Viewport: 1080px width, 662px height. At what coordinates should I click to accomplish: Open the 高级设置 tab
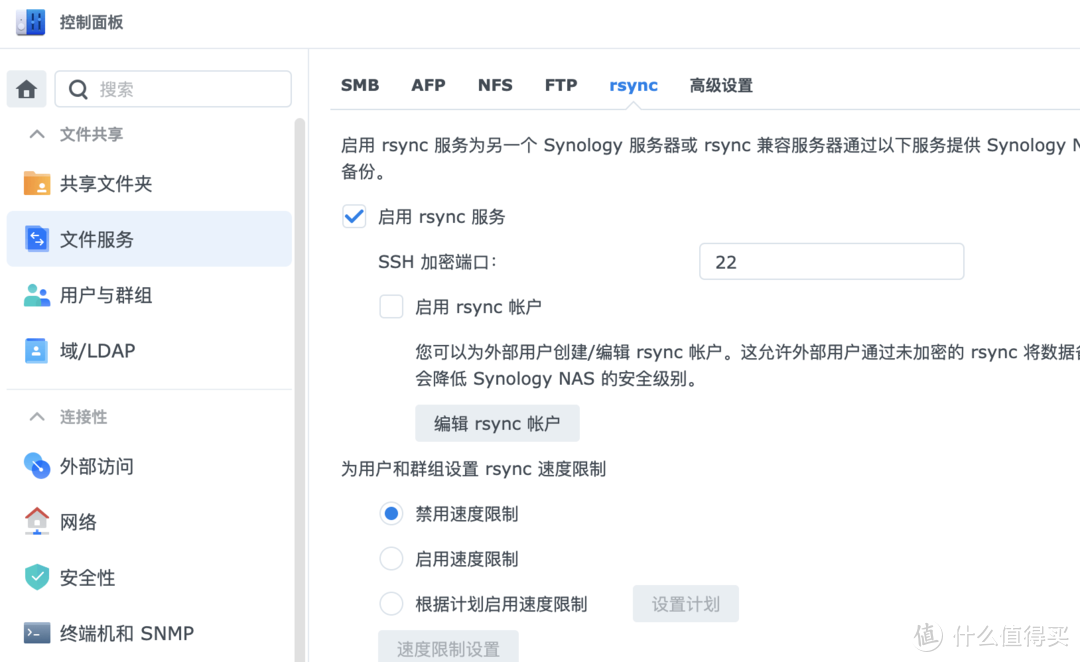pyautogui.click(x=721, y=85)
